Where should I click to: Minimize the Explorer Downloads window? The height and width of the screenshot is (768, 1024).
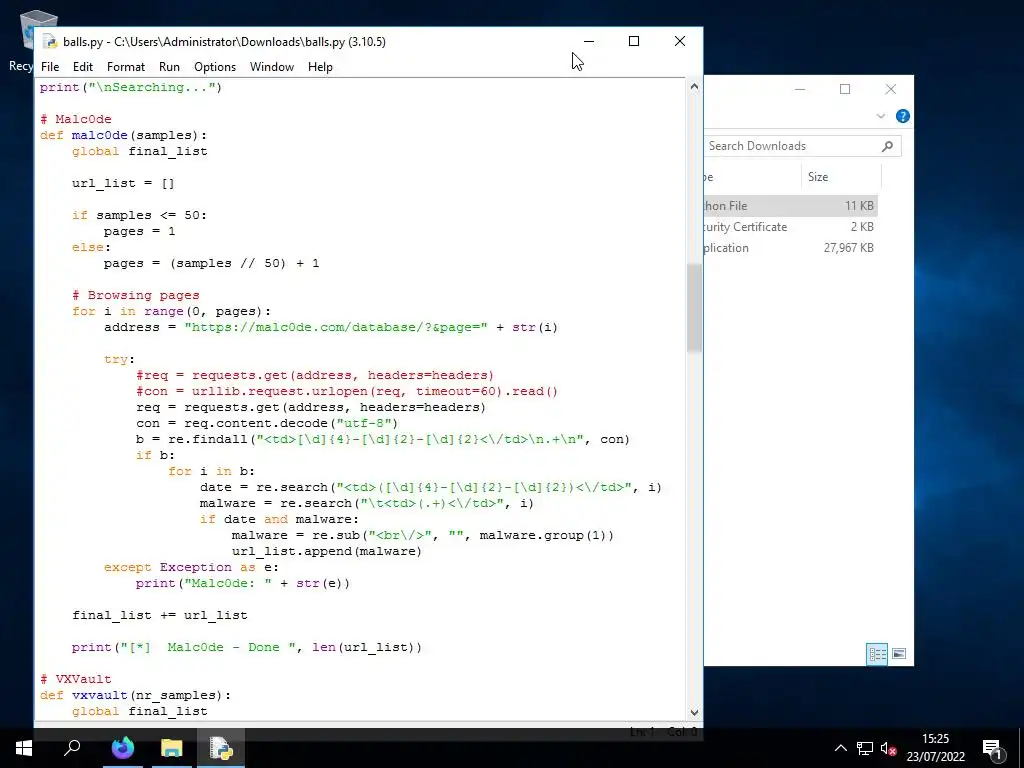pyautogui.click(x=800, y=89)
